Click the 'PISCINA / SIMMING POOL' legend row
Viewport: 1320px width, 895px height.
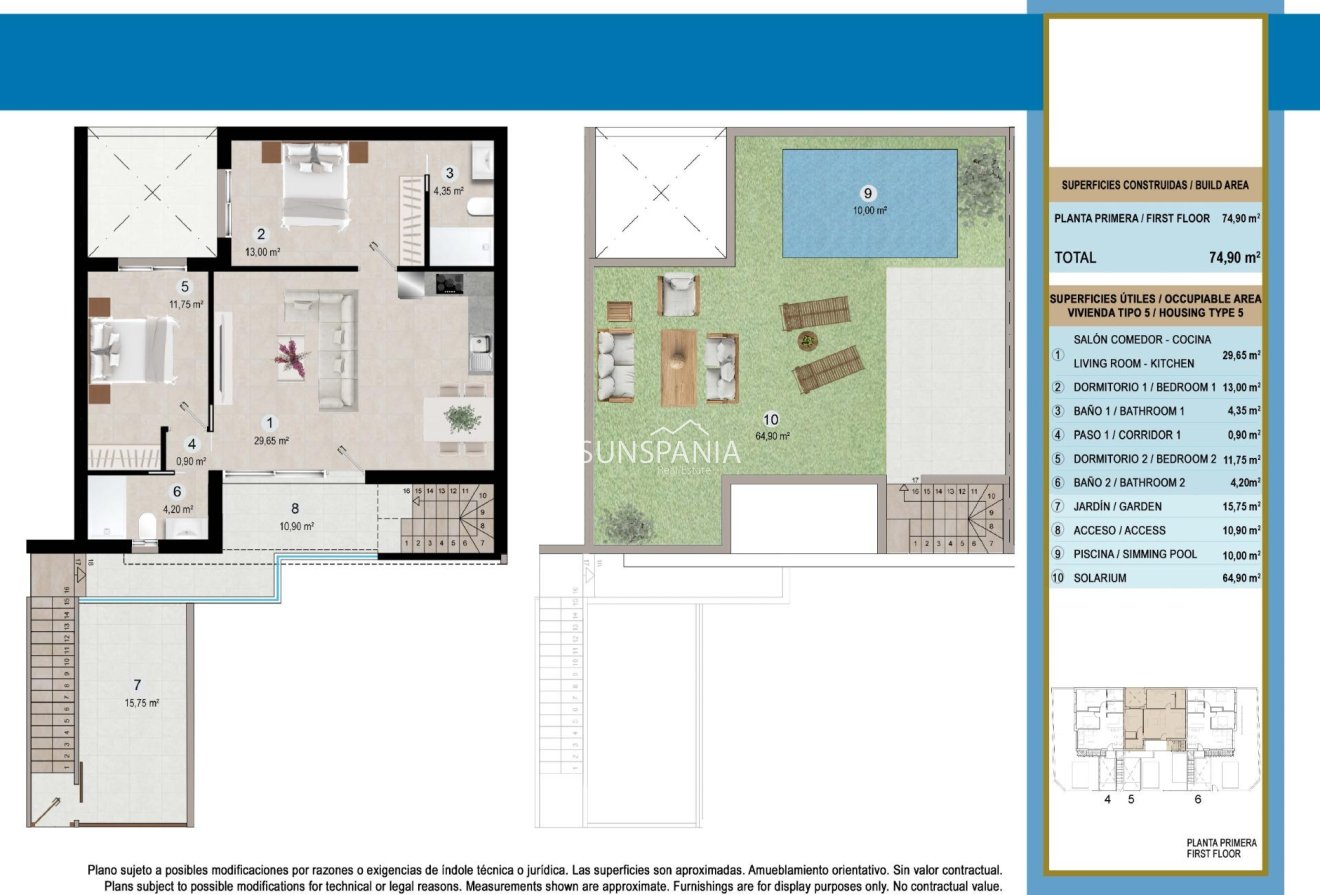pos(1155,554)
